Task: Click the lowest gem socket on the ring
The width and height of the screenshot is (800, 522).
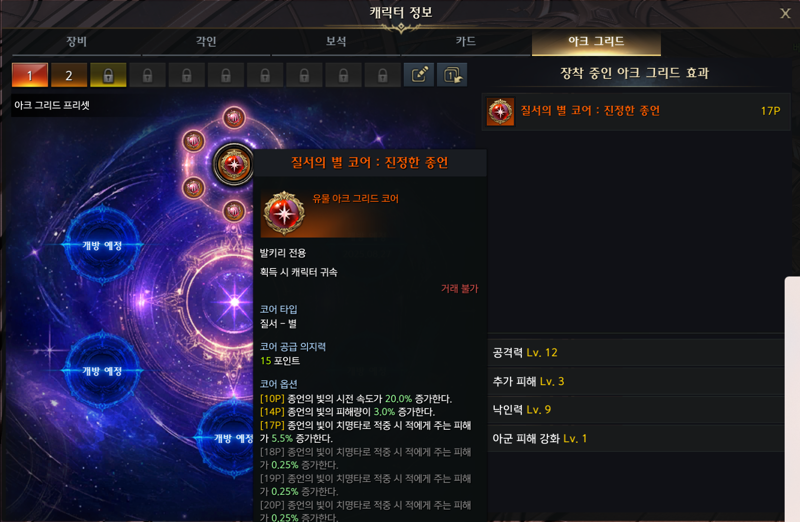Action: click(x=234, y=210)
